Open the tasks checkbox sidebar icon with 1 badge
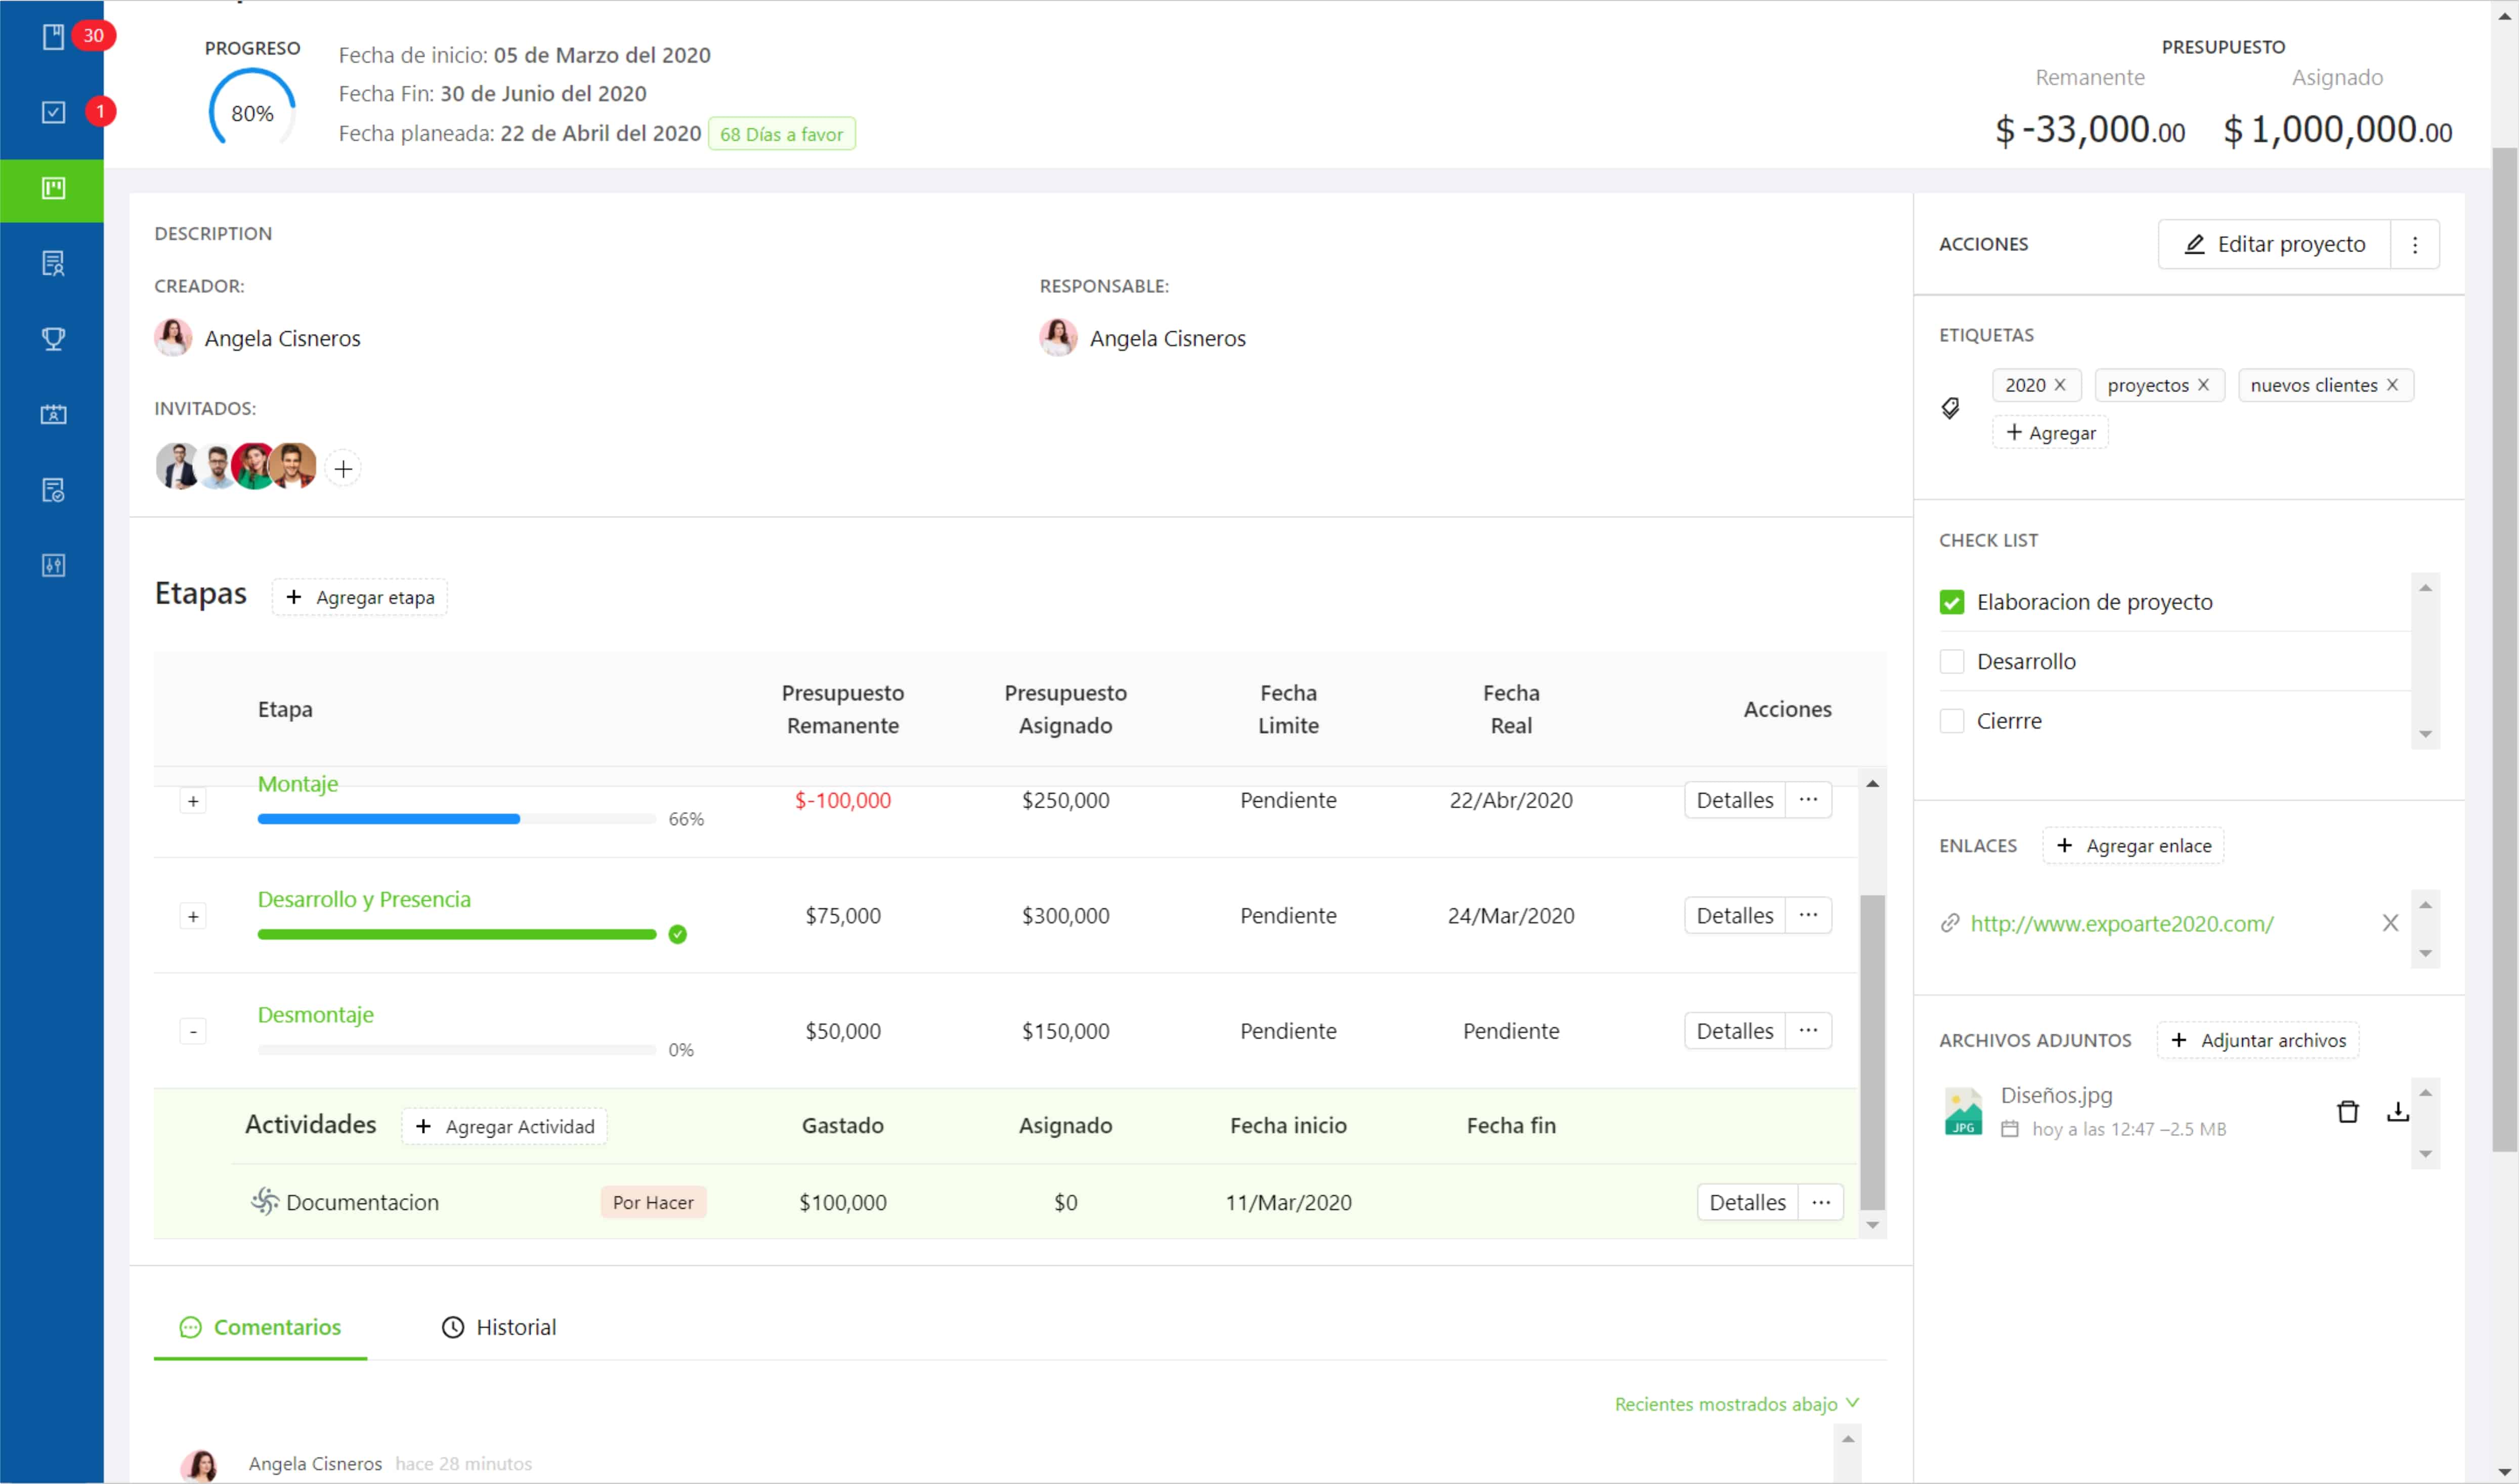The width and height of the screenshot is (2519, 1484). [54, 112]
